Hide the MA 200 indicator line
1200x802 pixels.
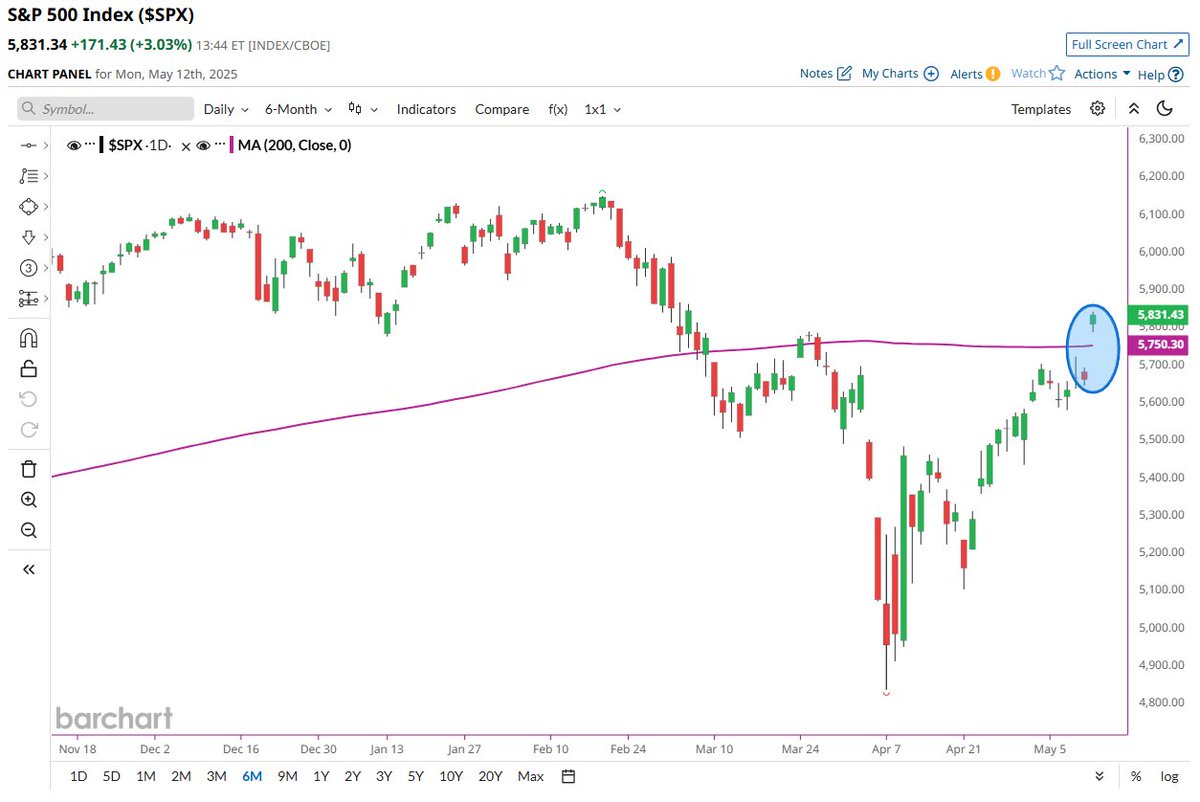(x=203, y=145)
